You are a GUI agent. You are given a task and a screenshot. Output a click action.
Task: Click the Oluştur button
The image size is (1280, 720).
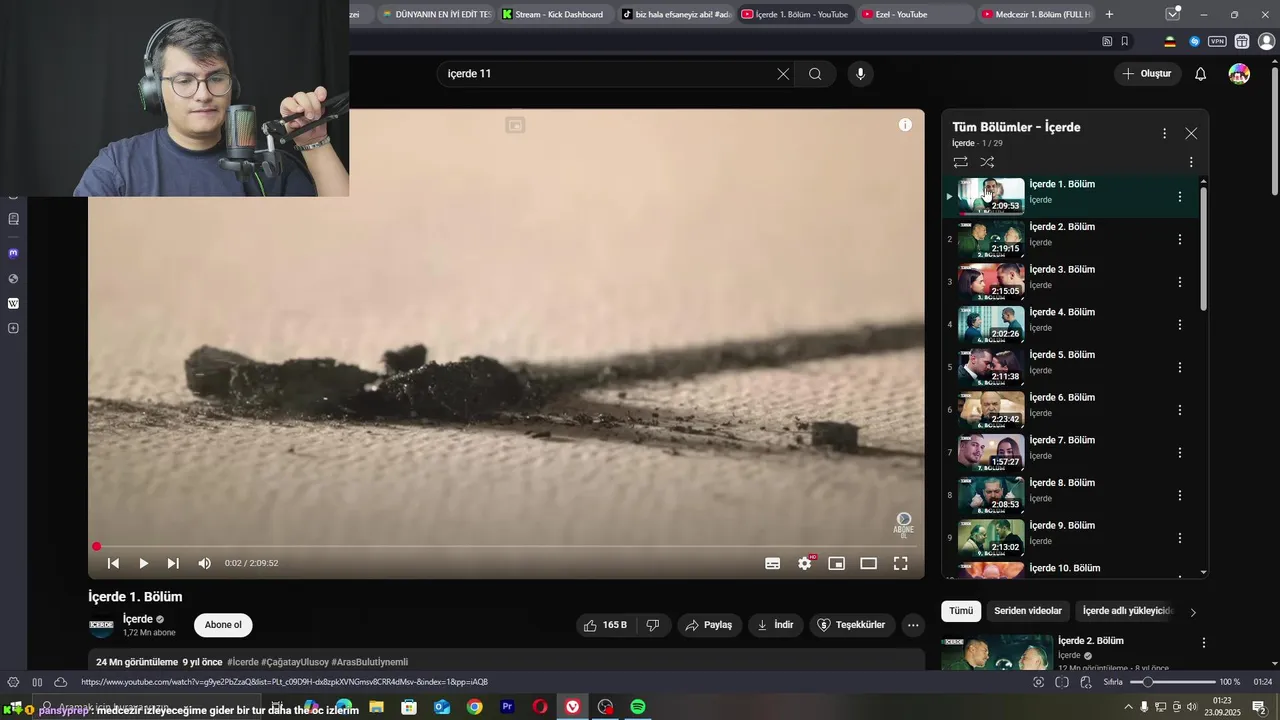click(1146, 74)
